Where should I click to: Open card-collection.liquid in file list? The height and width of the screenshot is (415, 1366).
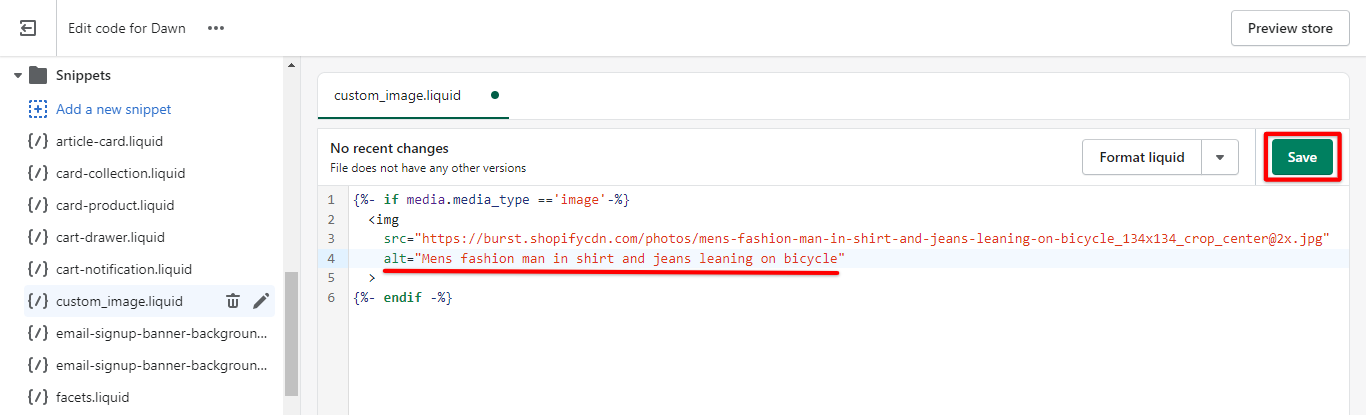pyautogui.click(x=120, y=173)
